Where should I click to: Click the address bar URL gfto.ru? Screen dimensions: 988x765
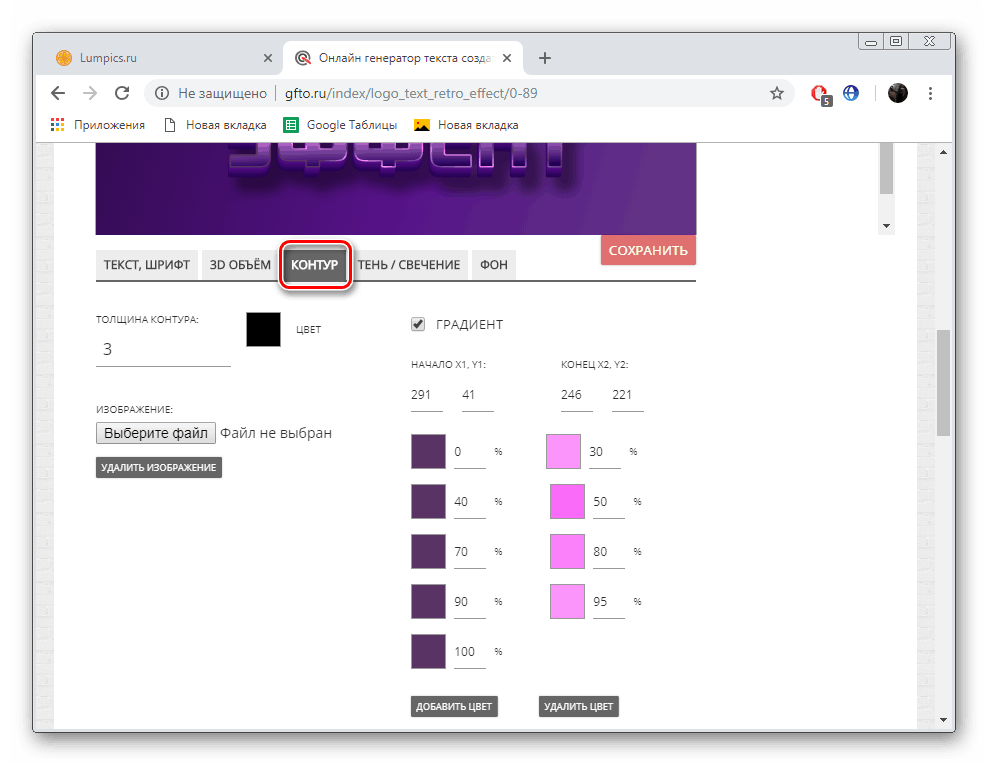411,93
